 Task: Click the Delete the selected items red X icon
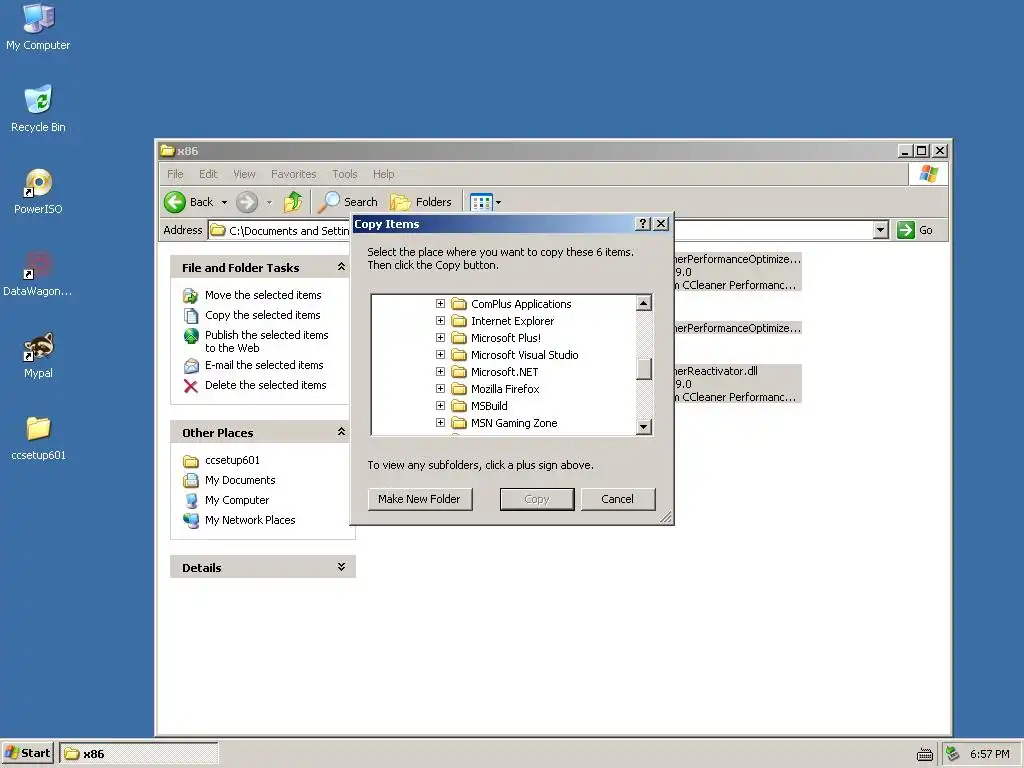(191, 385)
